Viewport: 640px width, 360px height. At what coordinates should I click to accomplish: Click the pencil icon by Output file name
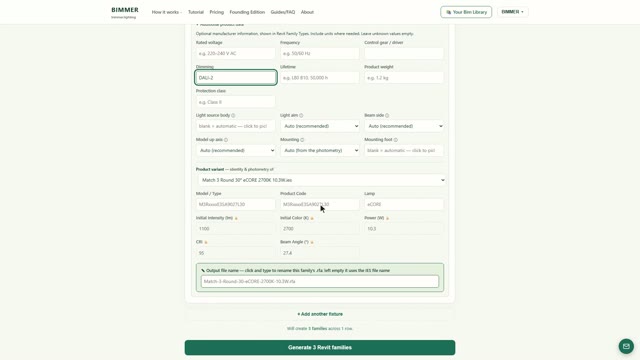click(203, 270)
